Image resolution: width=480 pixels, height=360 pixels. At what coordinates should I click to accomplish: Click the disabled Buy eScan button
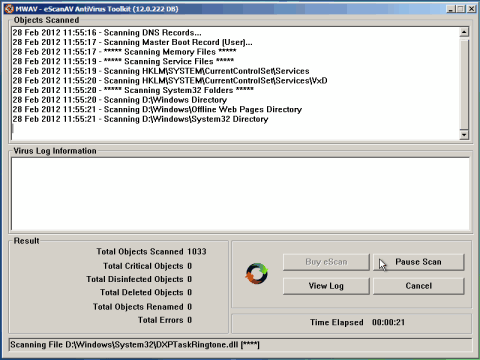tap(326, 262)
